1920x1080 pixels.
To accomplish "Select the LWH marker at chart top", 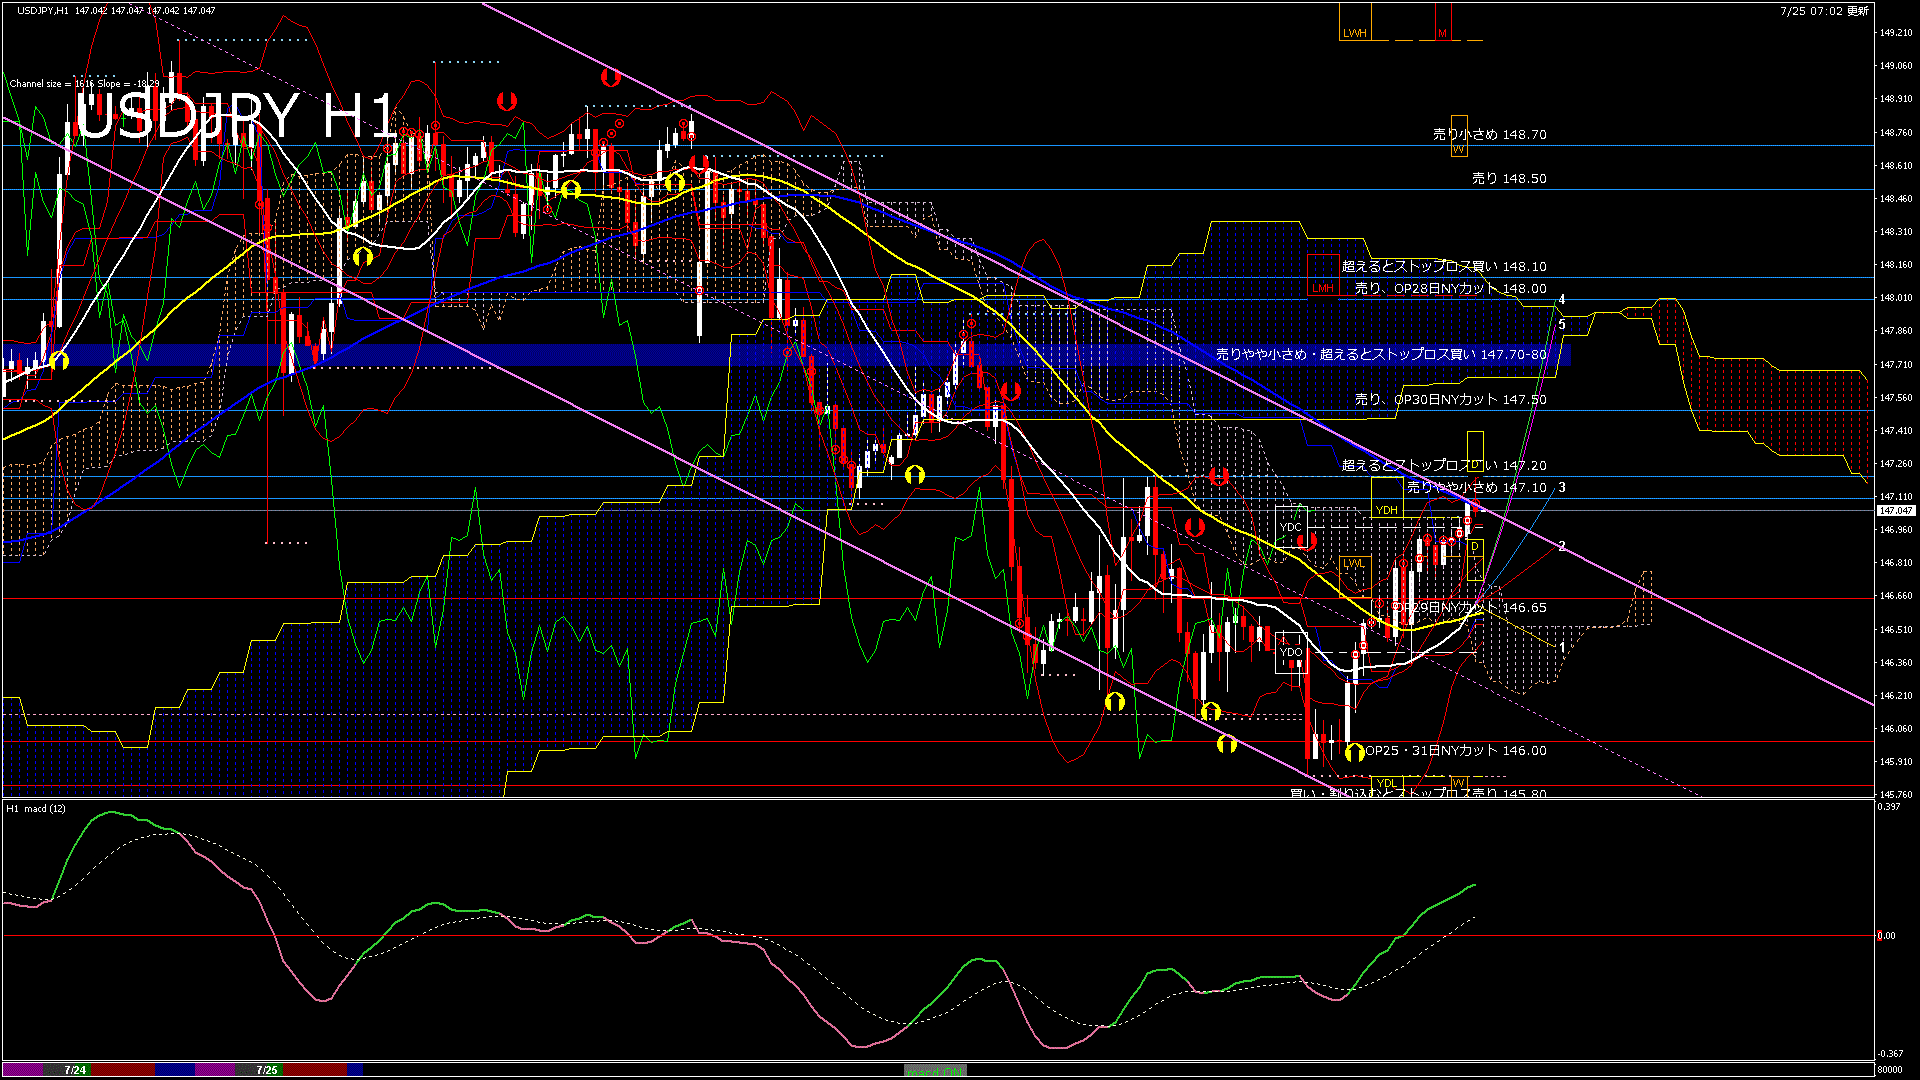I will point(1354,33).
